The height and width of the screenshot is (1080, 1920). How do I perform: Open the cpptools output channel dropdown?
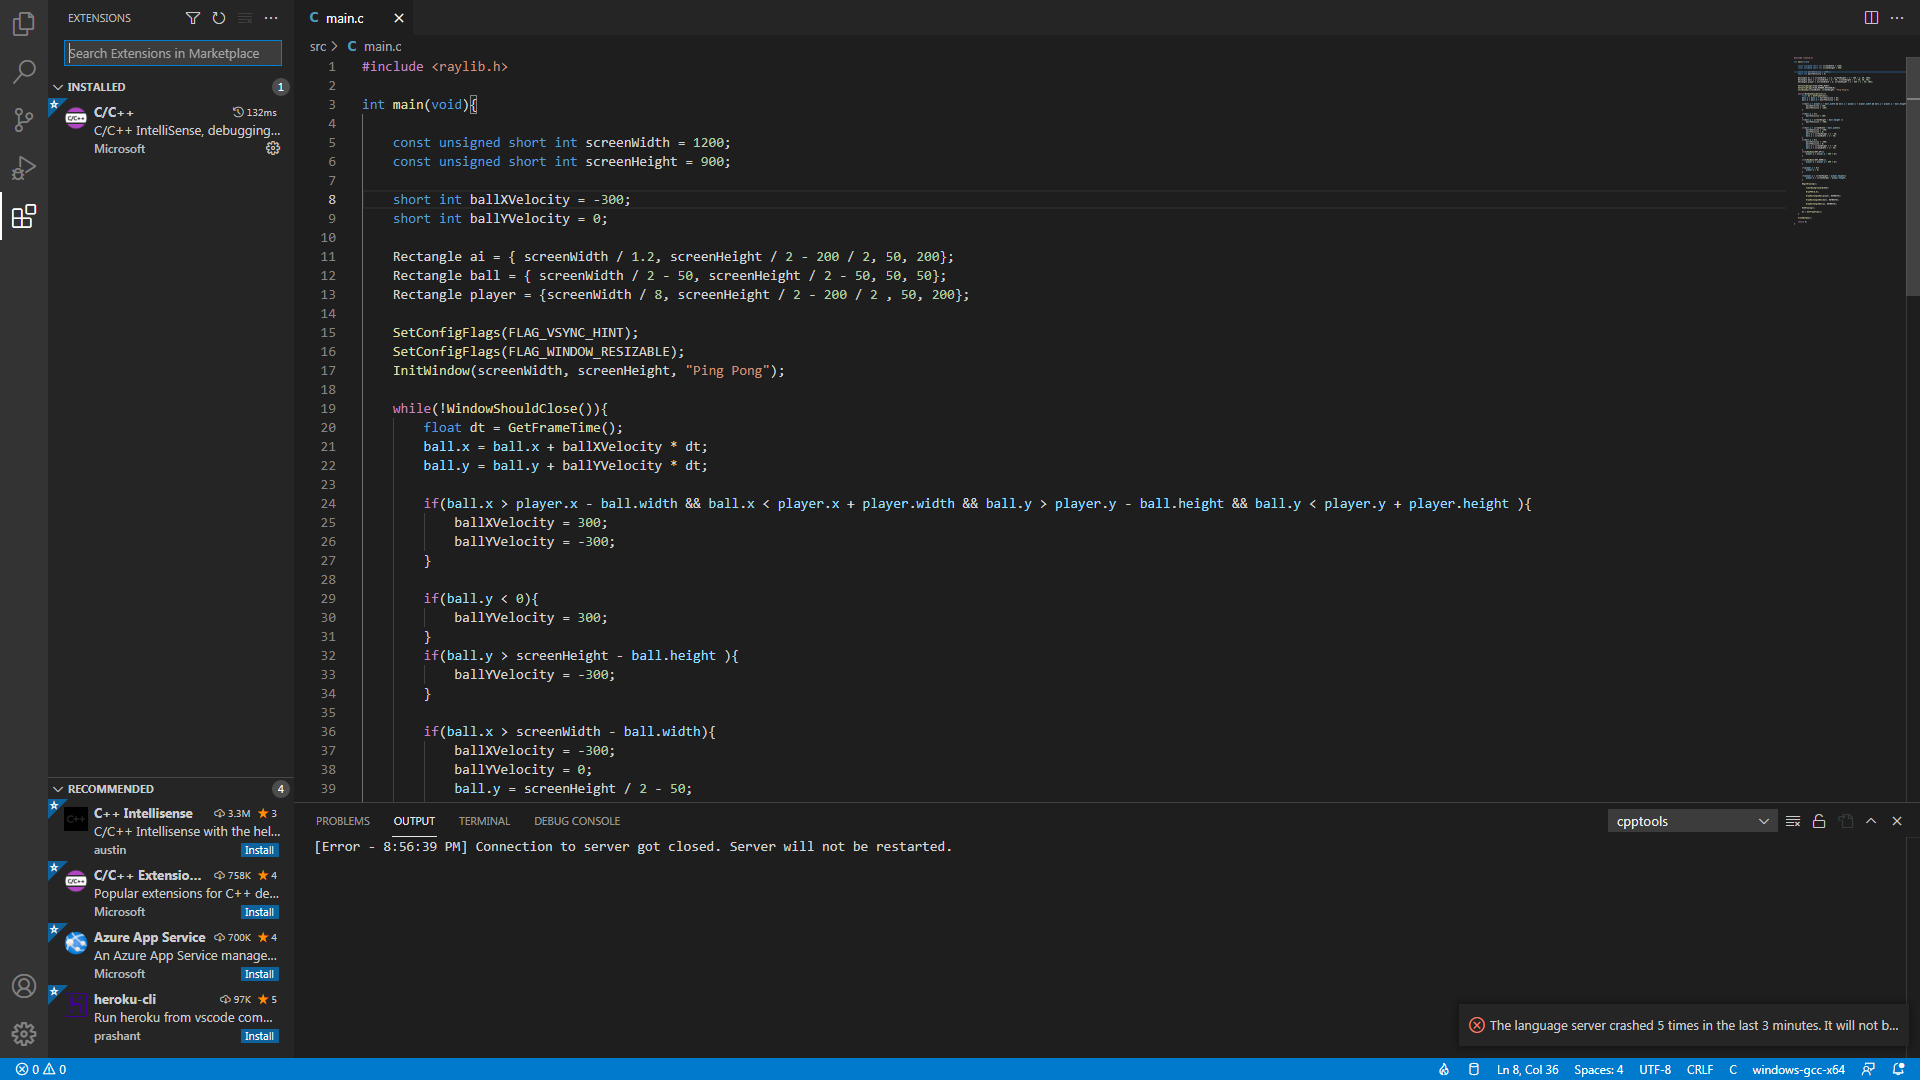(1692, 821)
